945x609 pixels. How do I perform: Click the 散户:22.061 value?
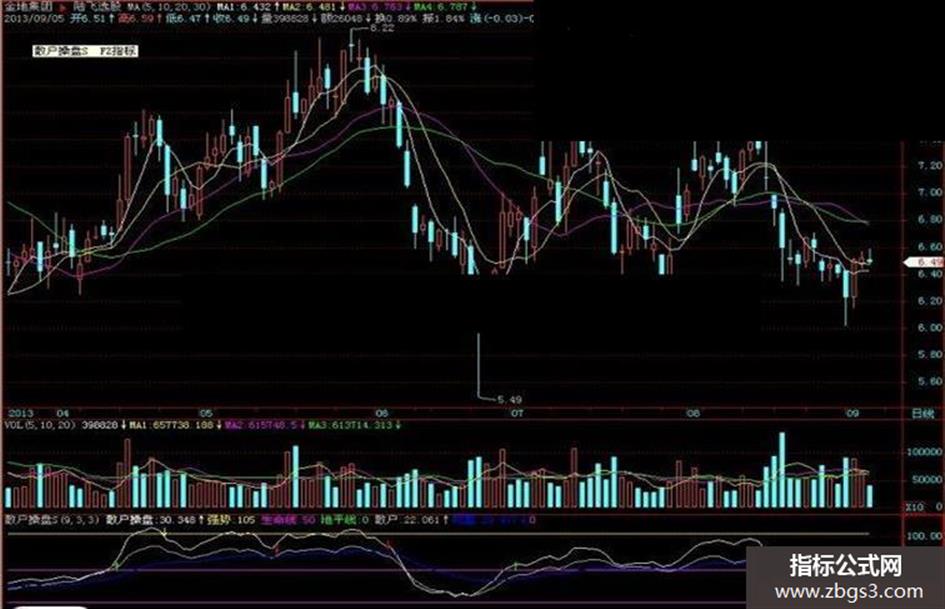click(x=407, y=519)
